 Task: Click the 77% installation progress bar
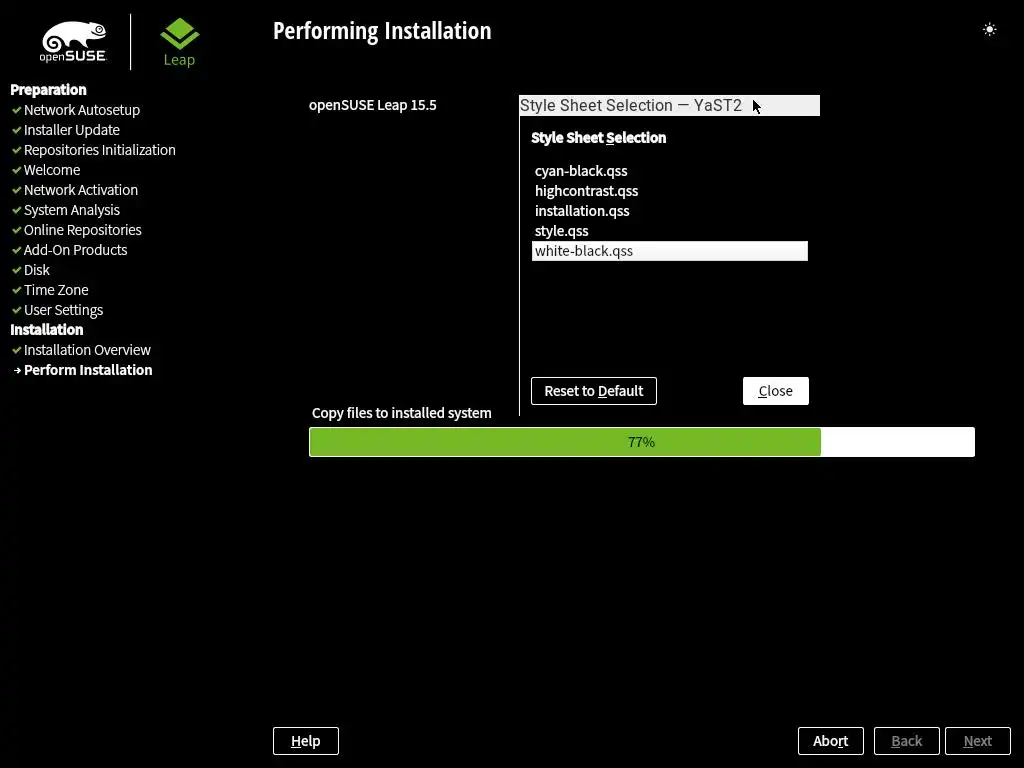point(641,442)
